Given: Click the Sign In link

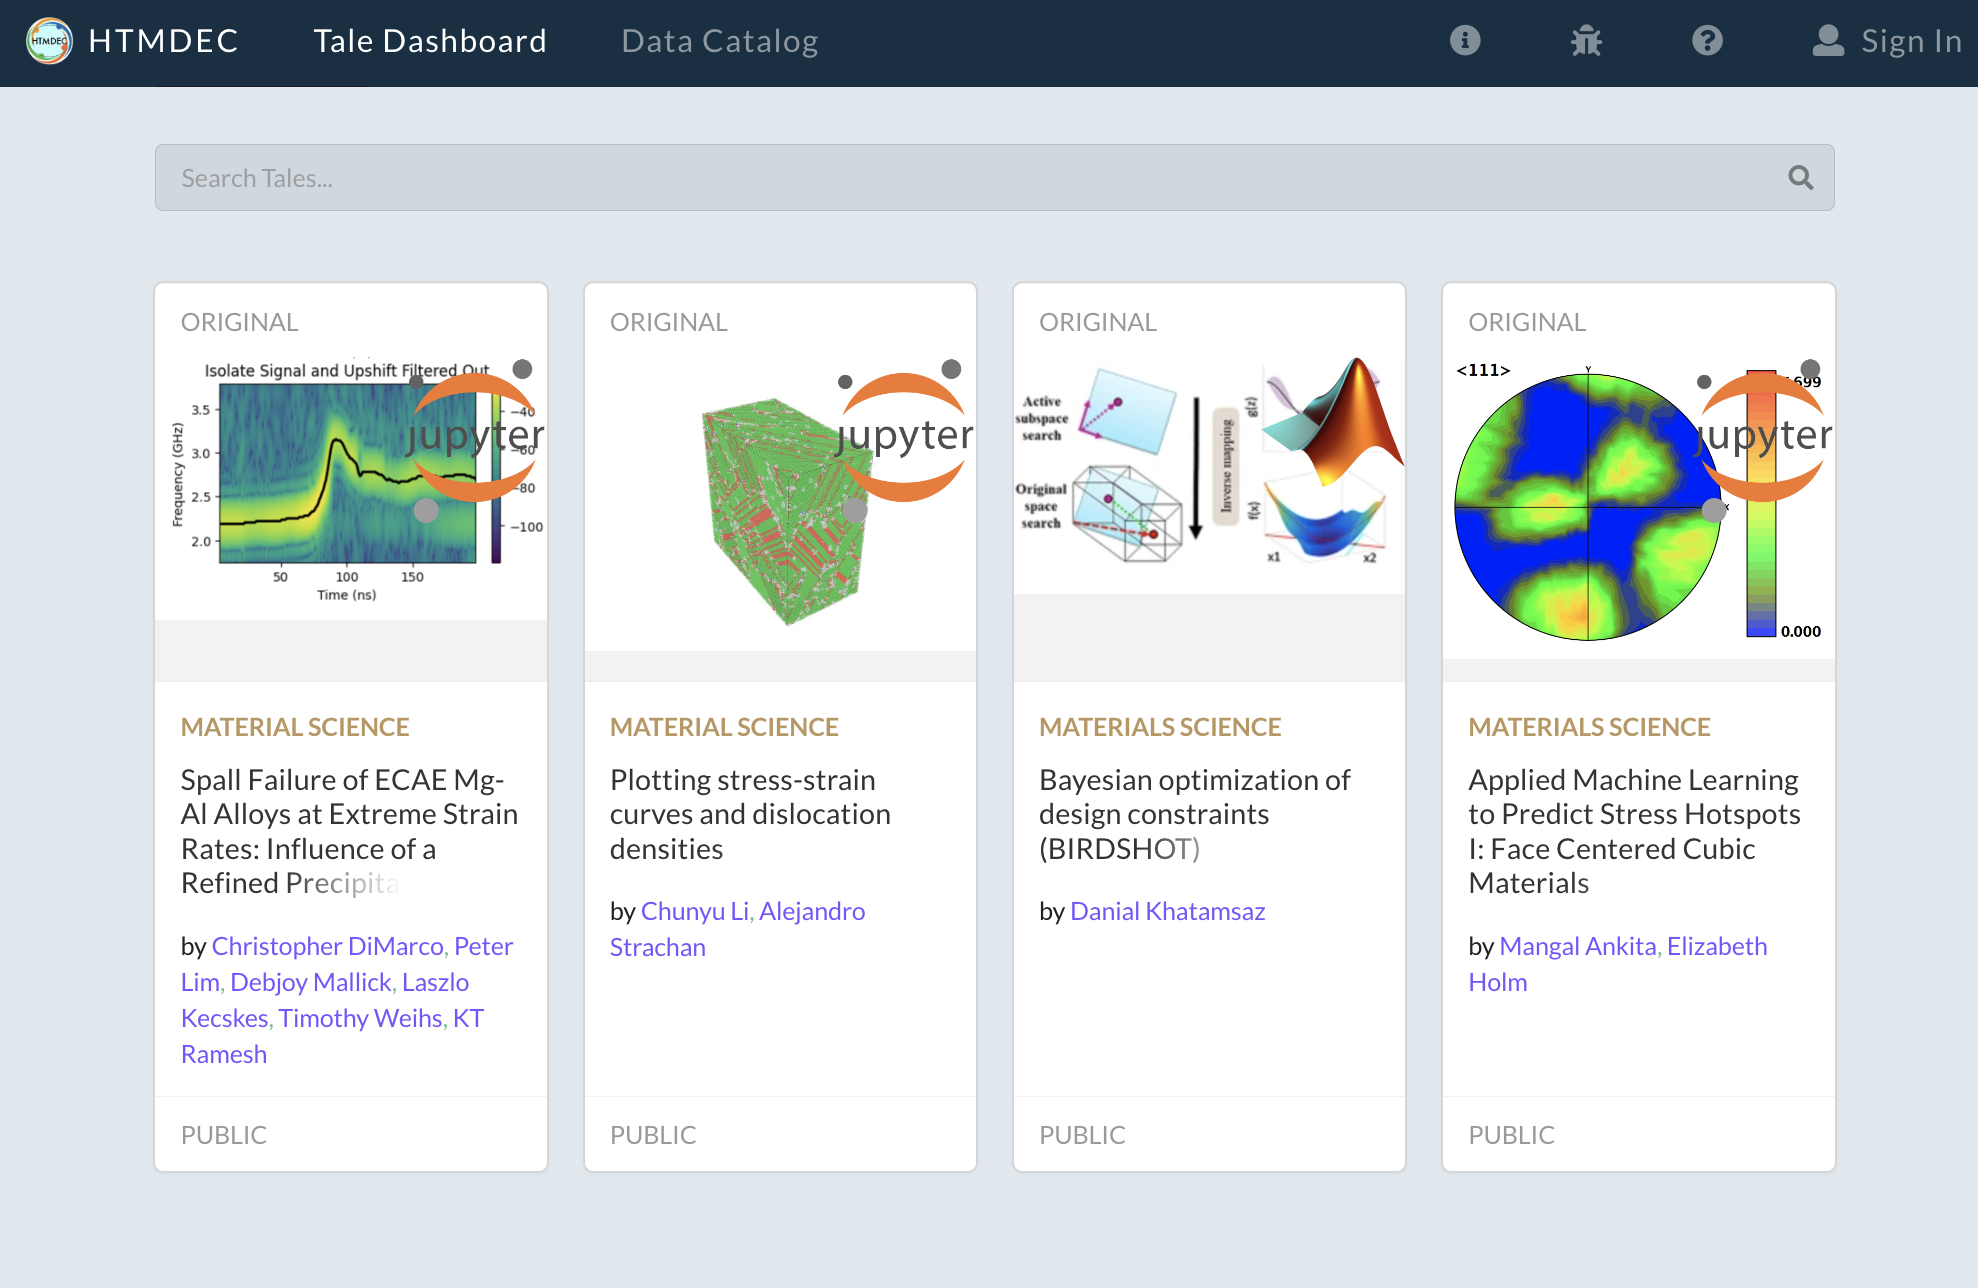Looking at the screenshot, I should coord(1910,41).
